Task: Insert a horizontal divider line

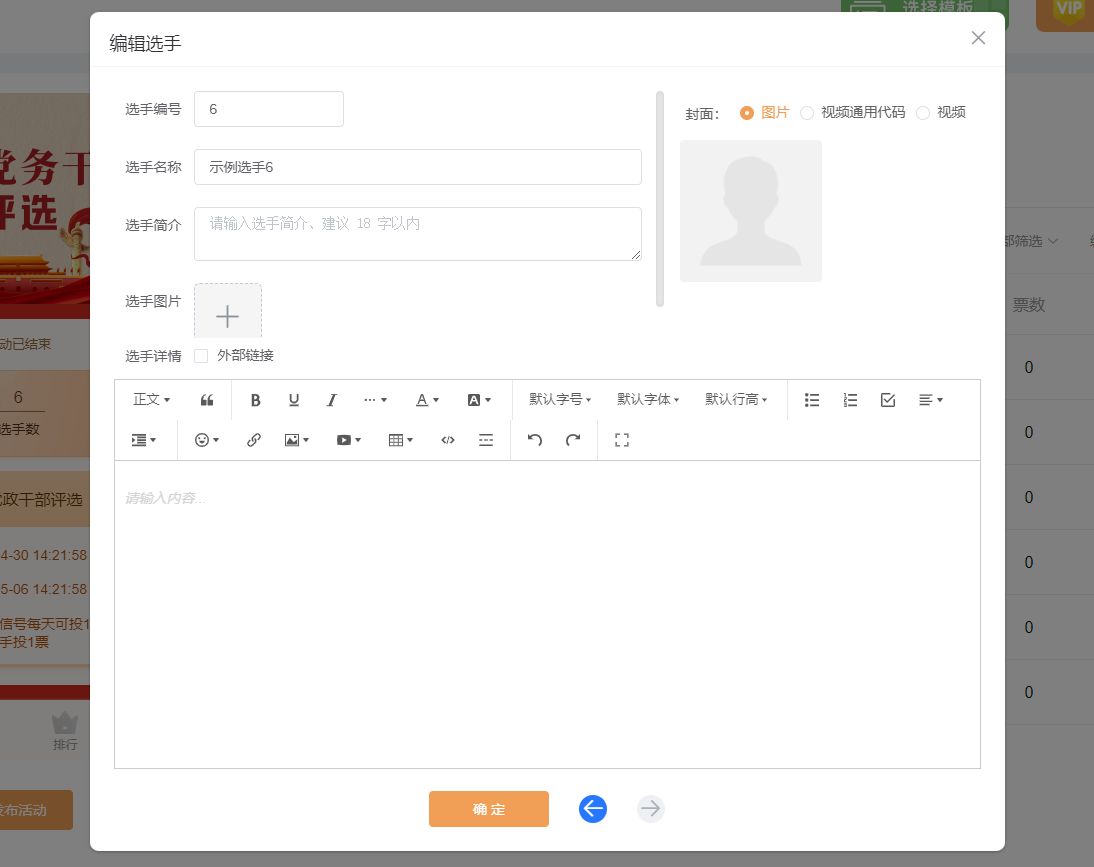Action: (x=486, y=440)
